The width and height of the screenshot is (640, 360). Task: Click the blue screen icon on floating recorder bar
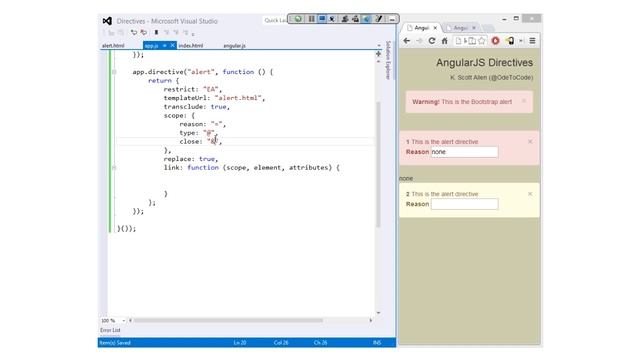[322, 19]
